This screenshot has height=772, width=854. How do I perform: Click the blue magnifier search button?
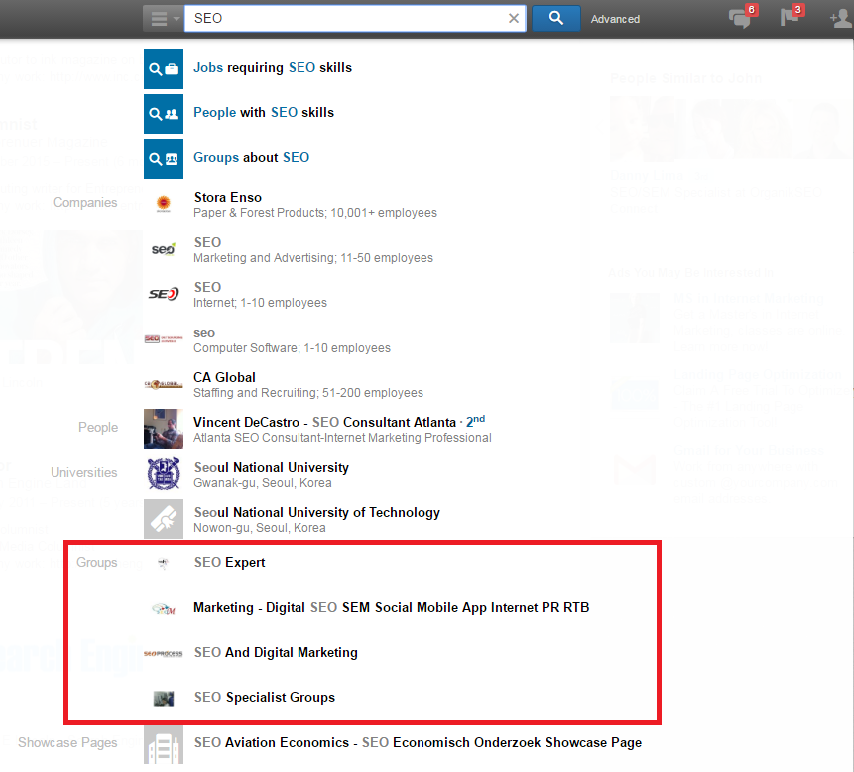pyautogui.click(x=556, y=18)
